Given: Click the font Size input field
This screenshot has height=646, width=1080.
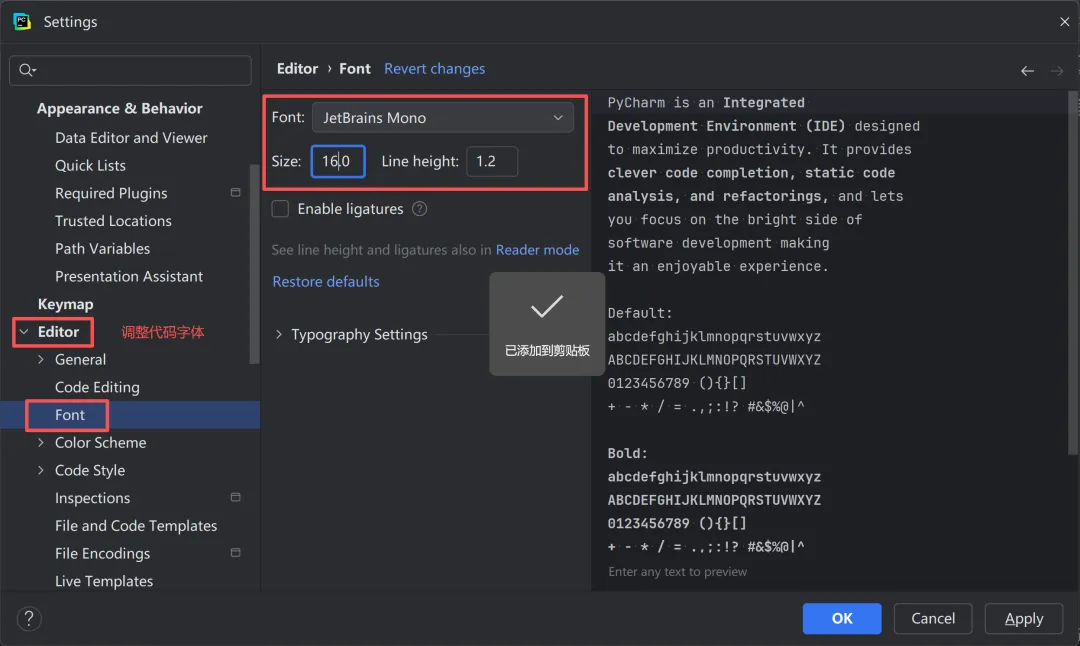Looking at the screenshot, I should click(x=338, y=161).
